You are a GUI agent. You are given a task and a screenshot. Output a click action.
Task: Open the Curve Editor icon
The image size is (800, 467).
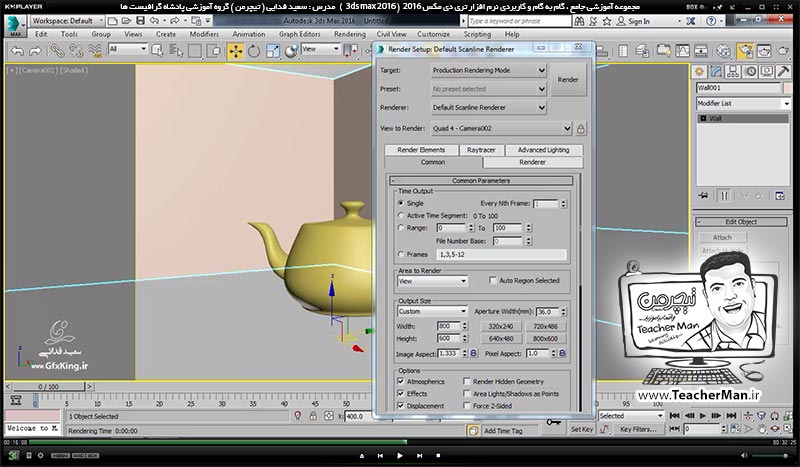[682, 51]
